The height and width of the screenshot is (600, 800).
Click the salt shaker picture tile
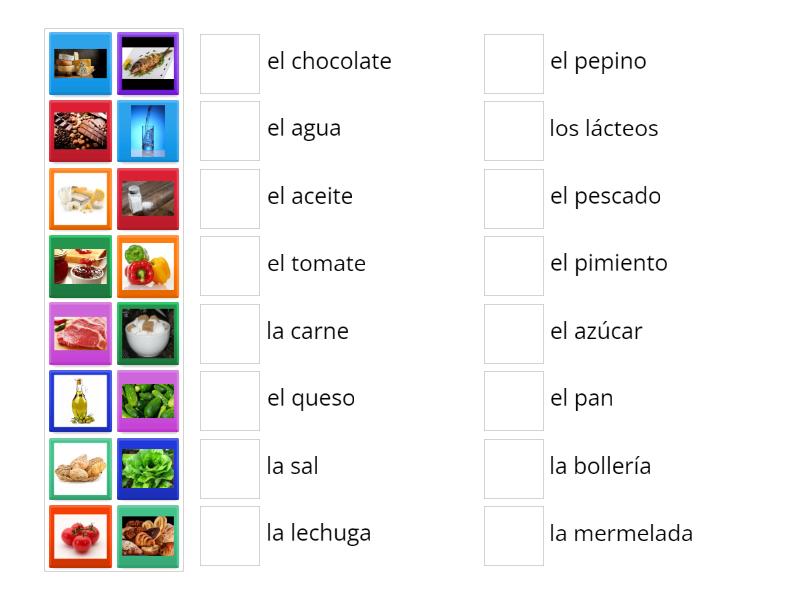coord(147,198)
